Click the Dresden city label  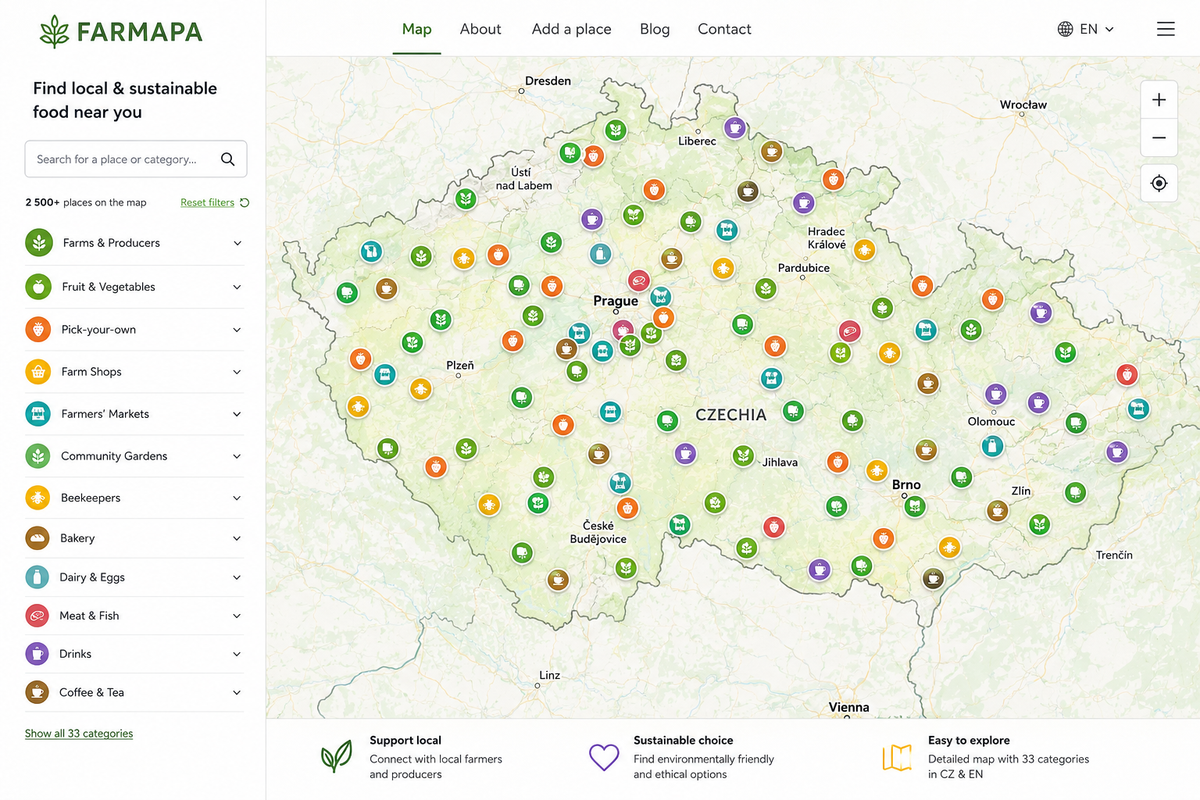click(548, 81)
